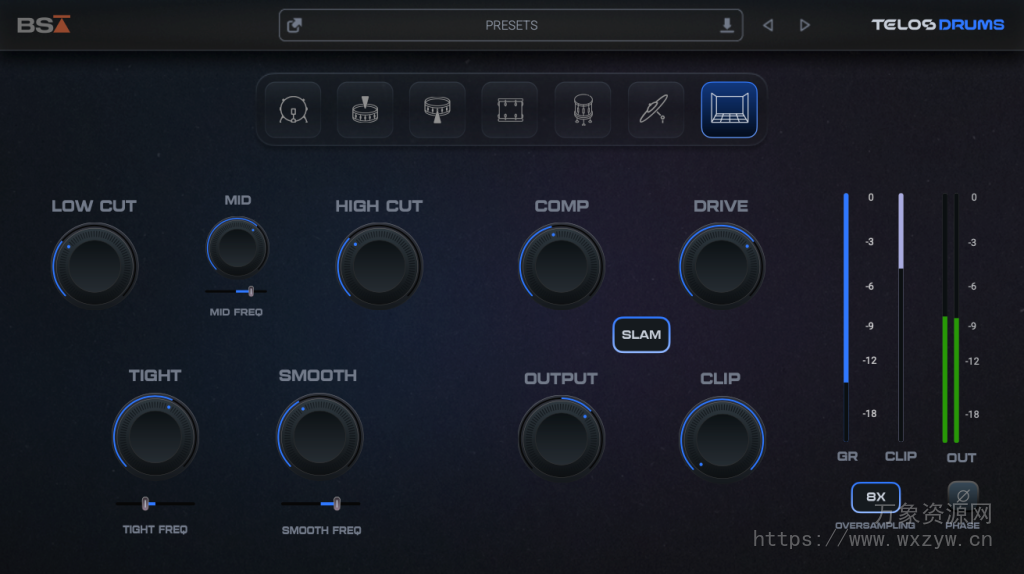Screen dimensions: 1024x574
Task: Select the floor tom icon
Action: click(x=583, y=110)
